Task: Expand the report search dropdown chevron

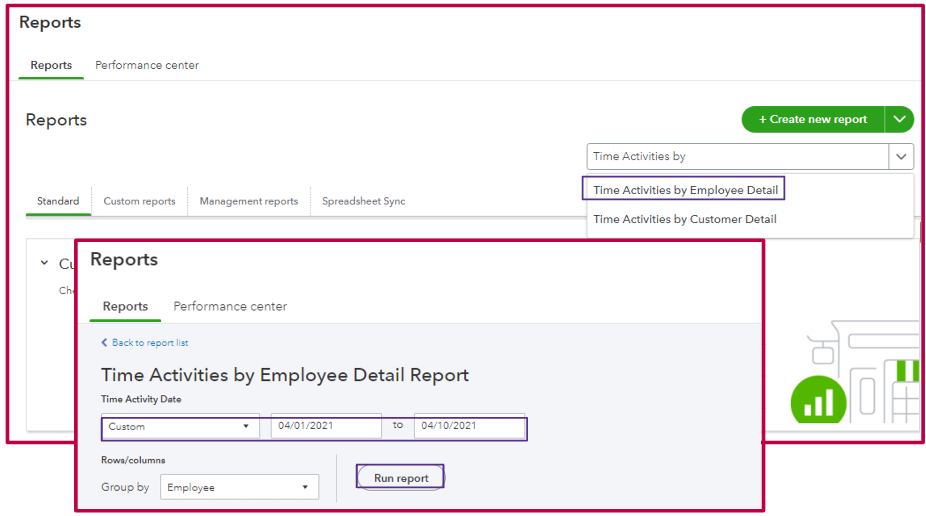Action: click(x=901, y=156)
